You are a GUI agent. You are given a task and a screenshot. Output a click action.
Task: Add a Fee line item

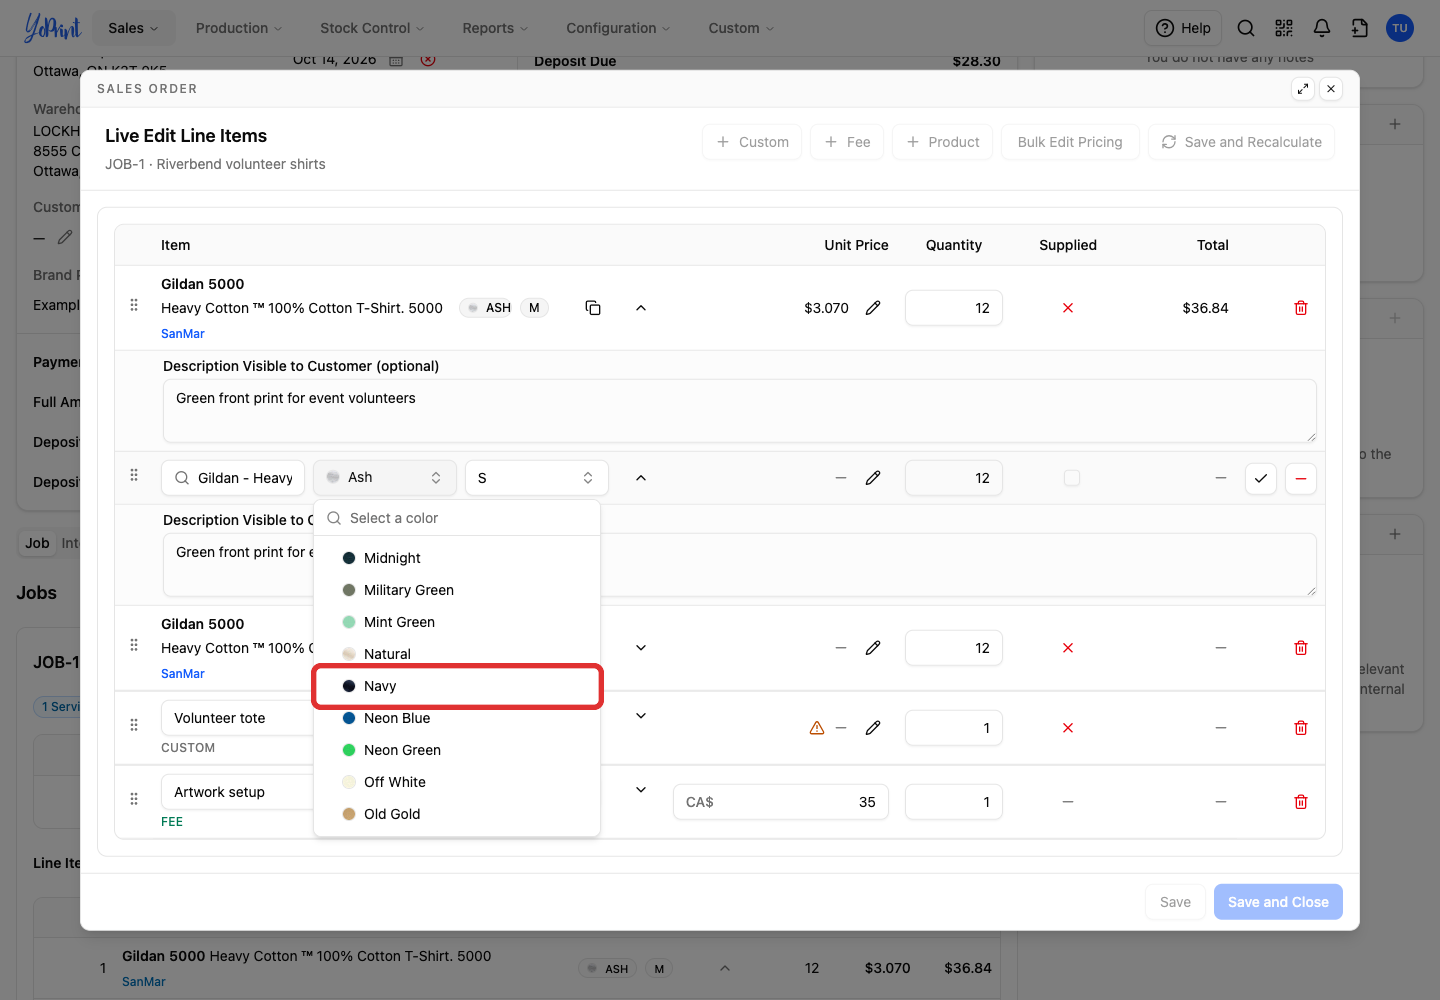847,142
